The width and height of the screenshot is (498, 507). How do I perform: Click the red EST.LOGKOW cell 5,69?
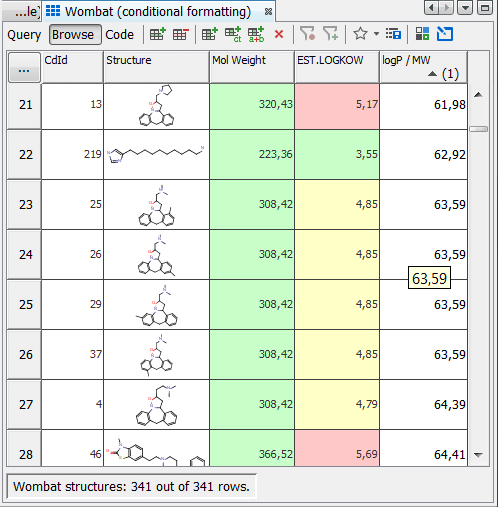[337, 448]
